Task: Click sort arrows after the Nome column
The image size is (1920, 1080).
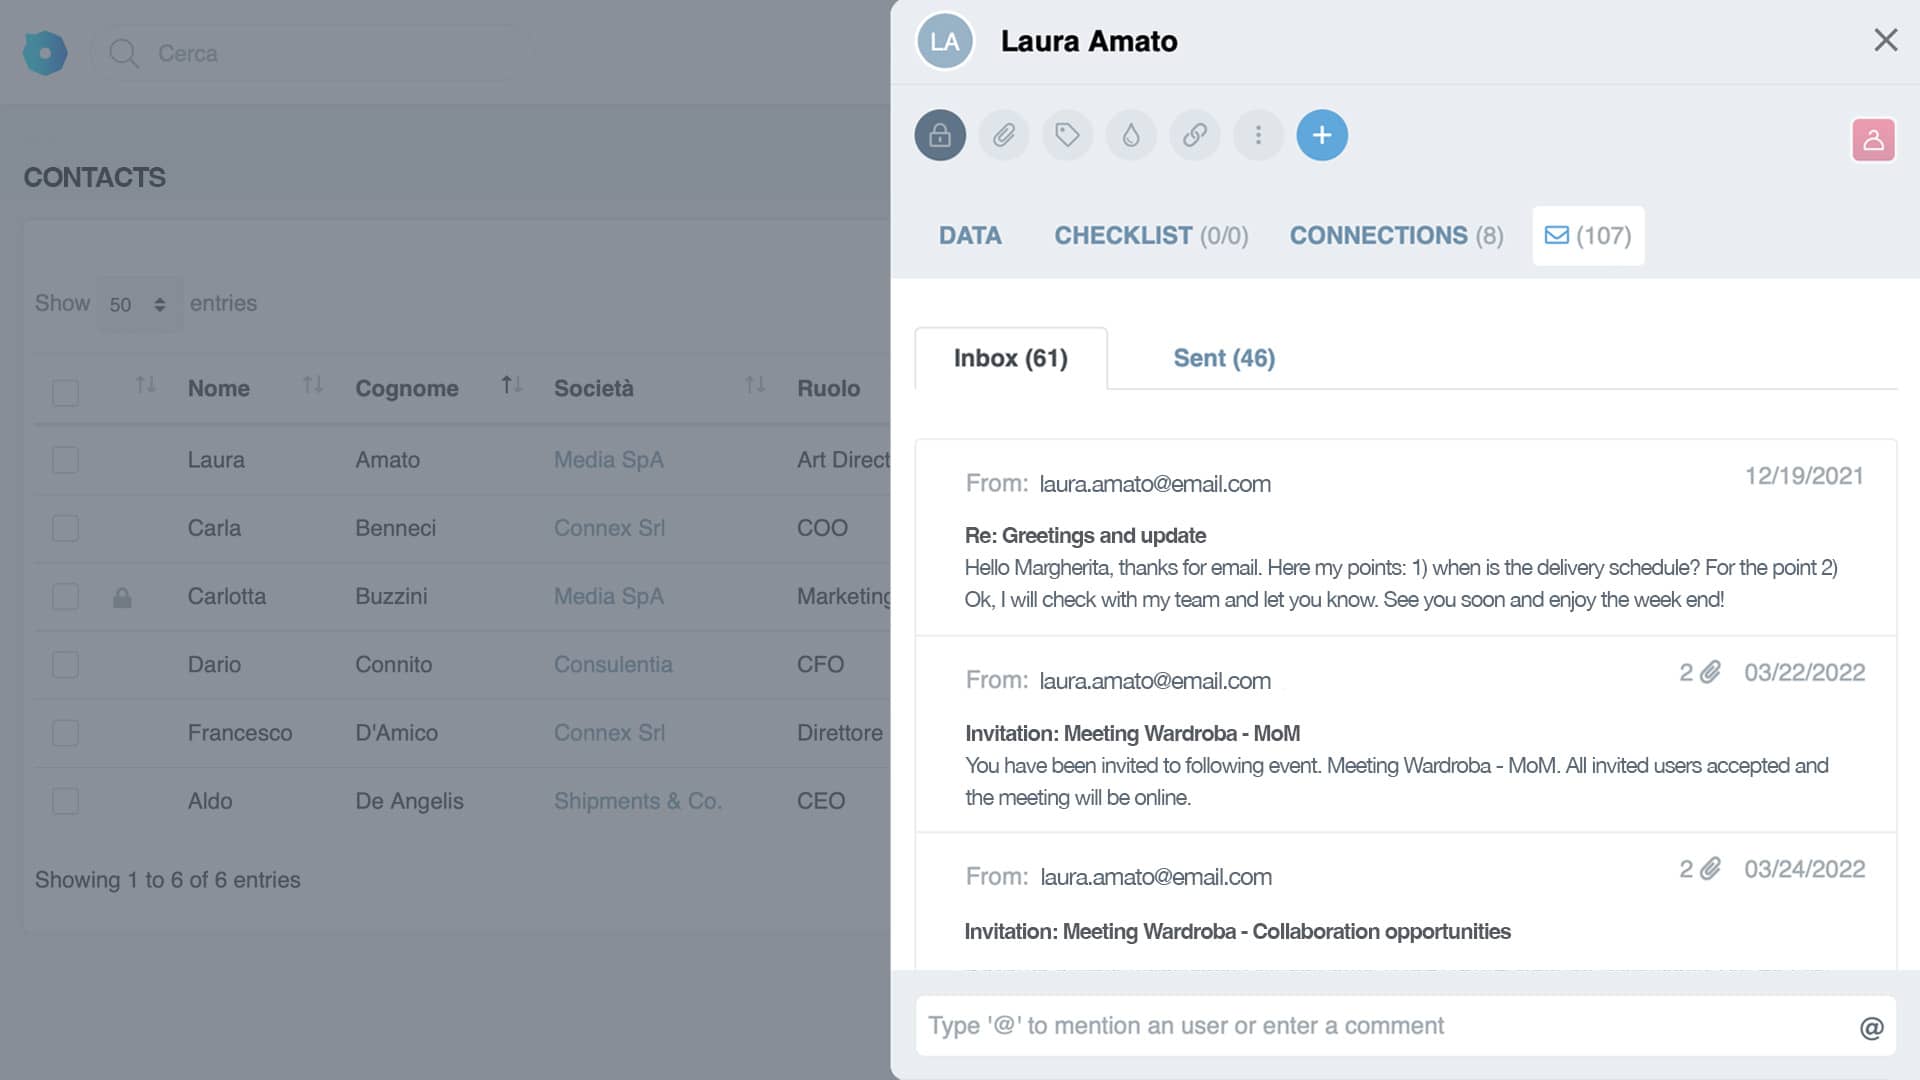Action: click(313, 385)
